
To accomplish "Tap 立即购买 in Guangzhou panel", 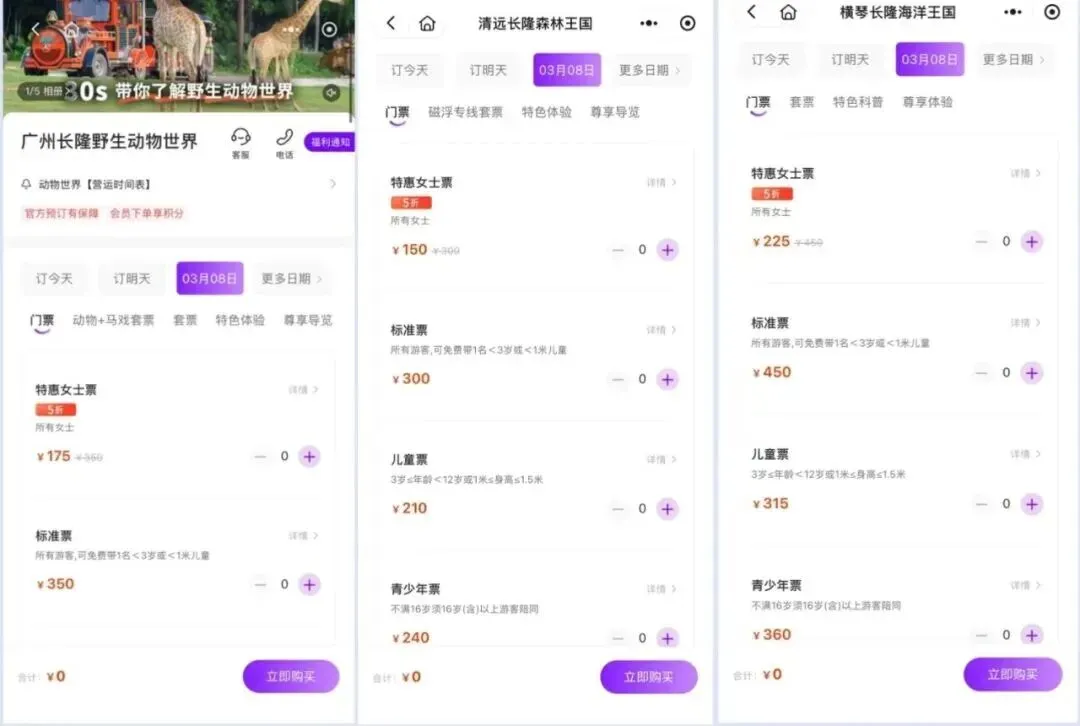I will [x=291, y=676].
